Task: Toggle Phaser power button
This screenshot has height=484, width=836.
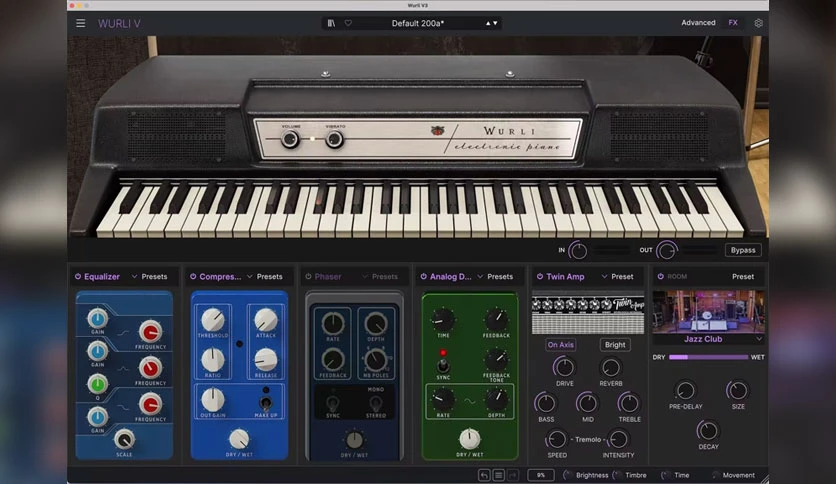Action: click(308, 276)
